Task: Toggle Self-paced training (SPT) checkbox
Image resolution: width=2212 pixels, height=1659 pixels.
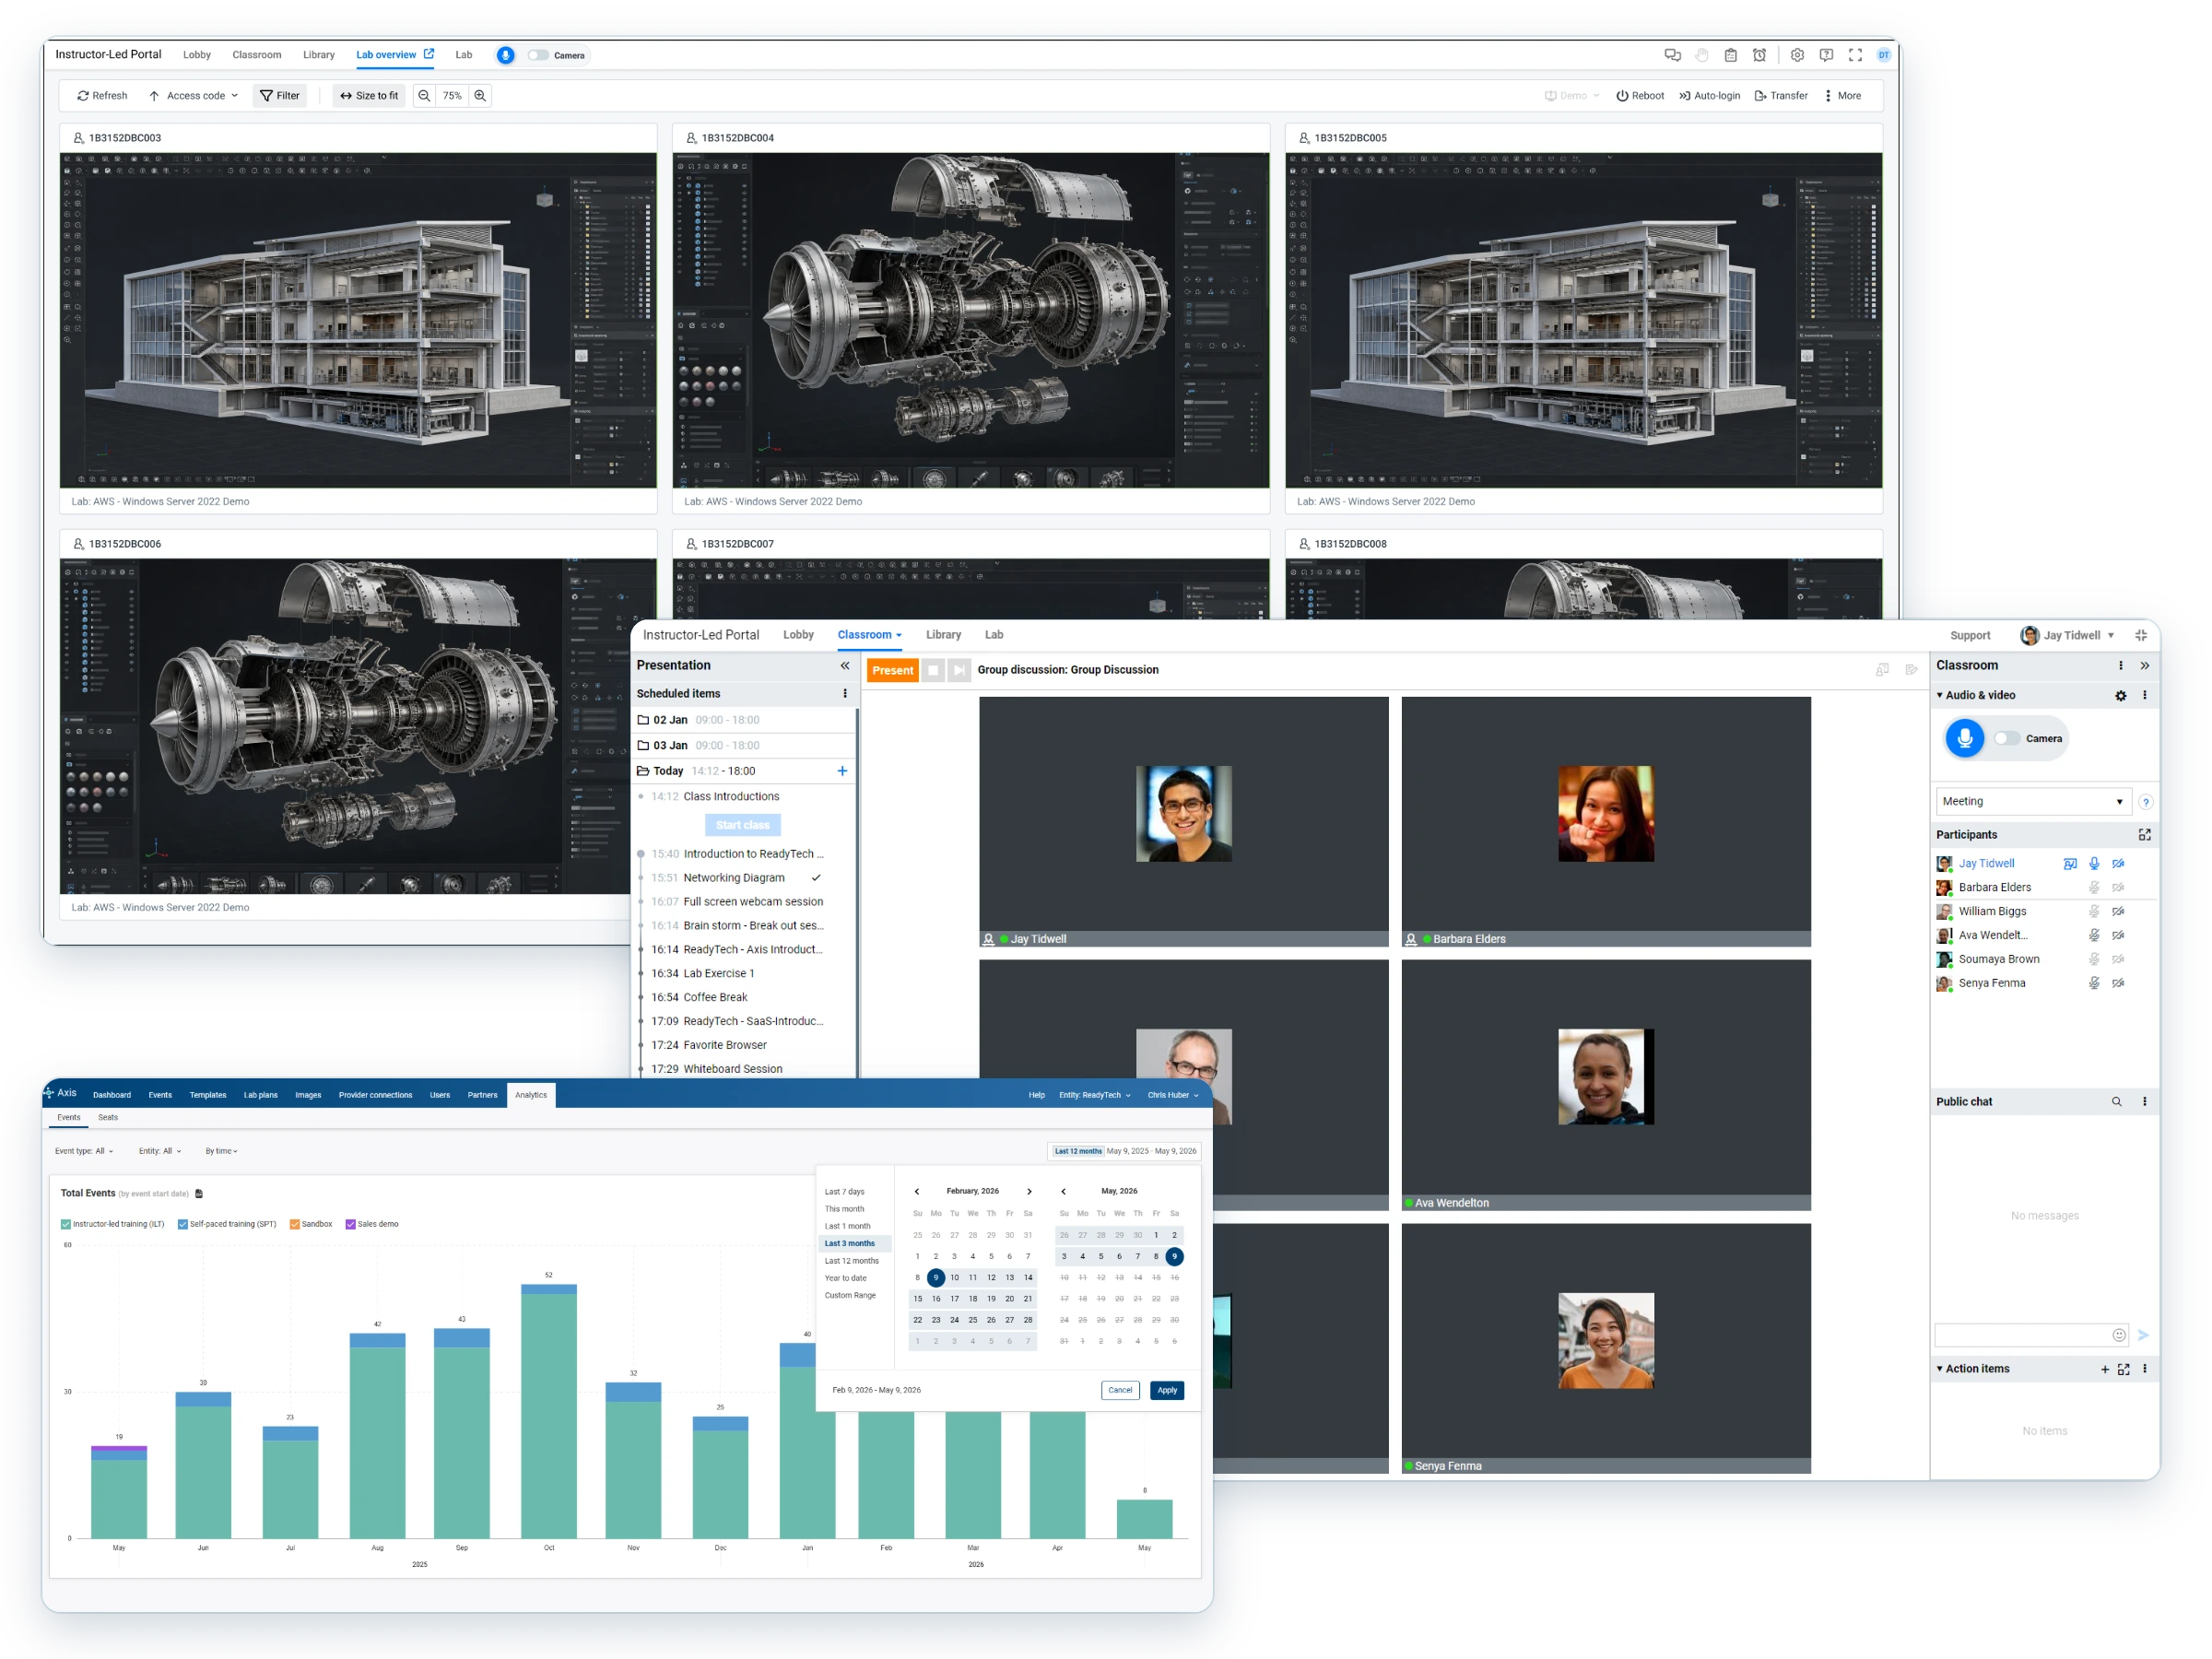Action: 183,1224
